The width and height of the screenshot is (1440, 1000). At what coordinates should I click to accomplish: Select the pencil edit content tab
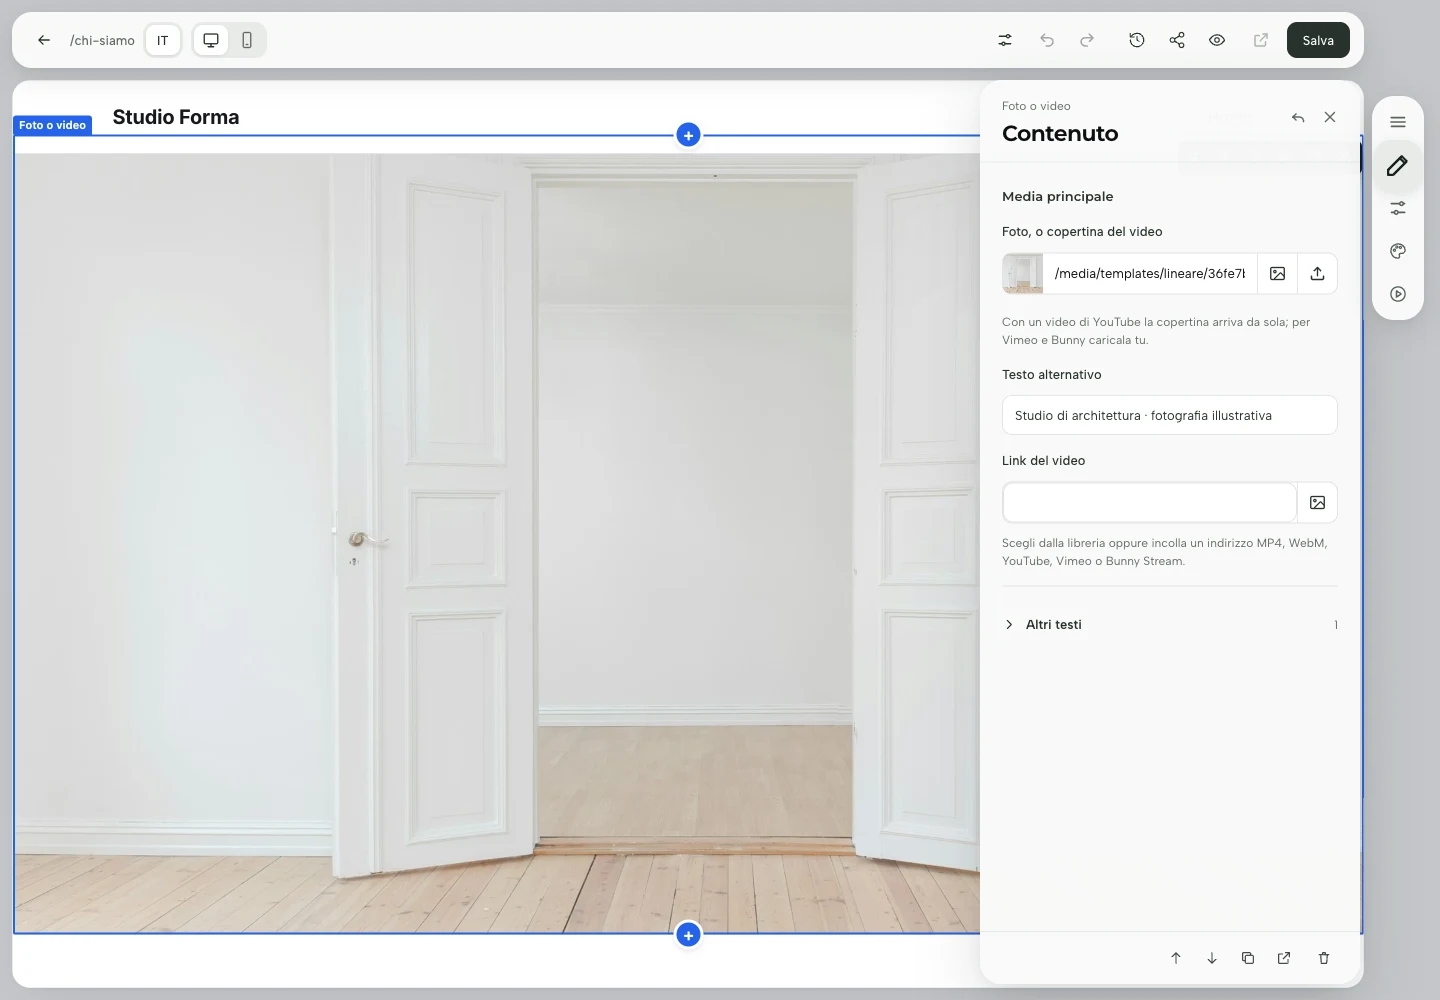[x=1398, y=165]
